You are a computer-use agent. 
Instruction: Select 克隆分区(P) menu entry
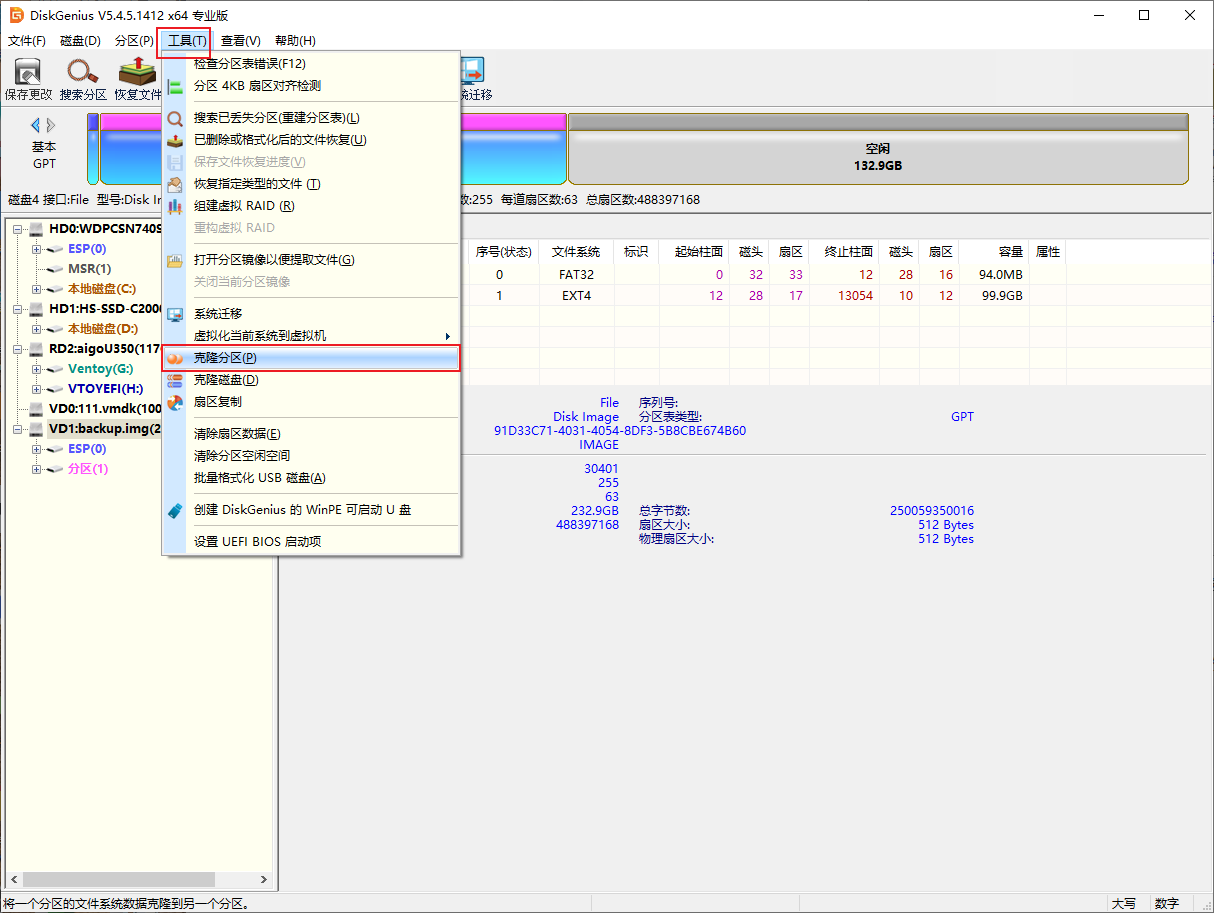coord(311,358)
